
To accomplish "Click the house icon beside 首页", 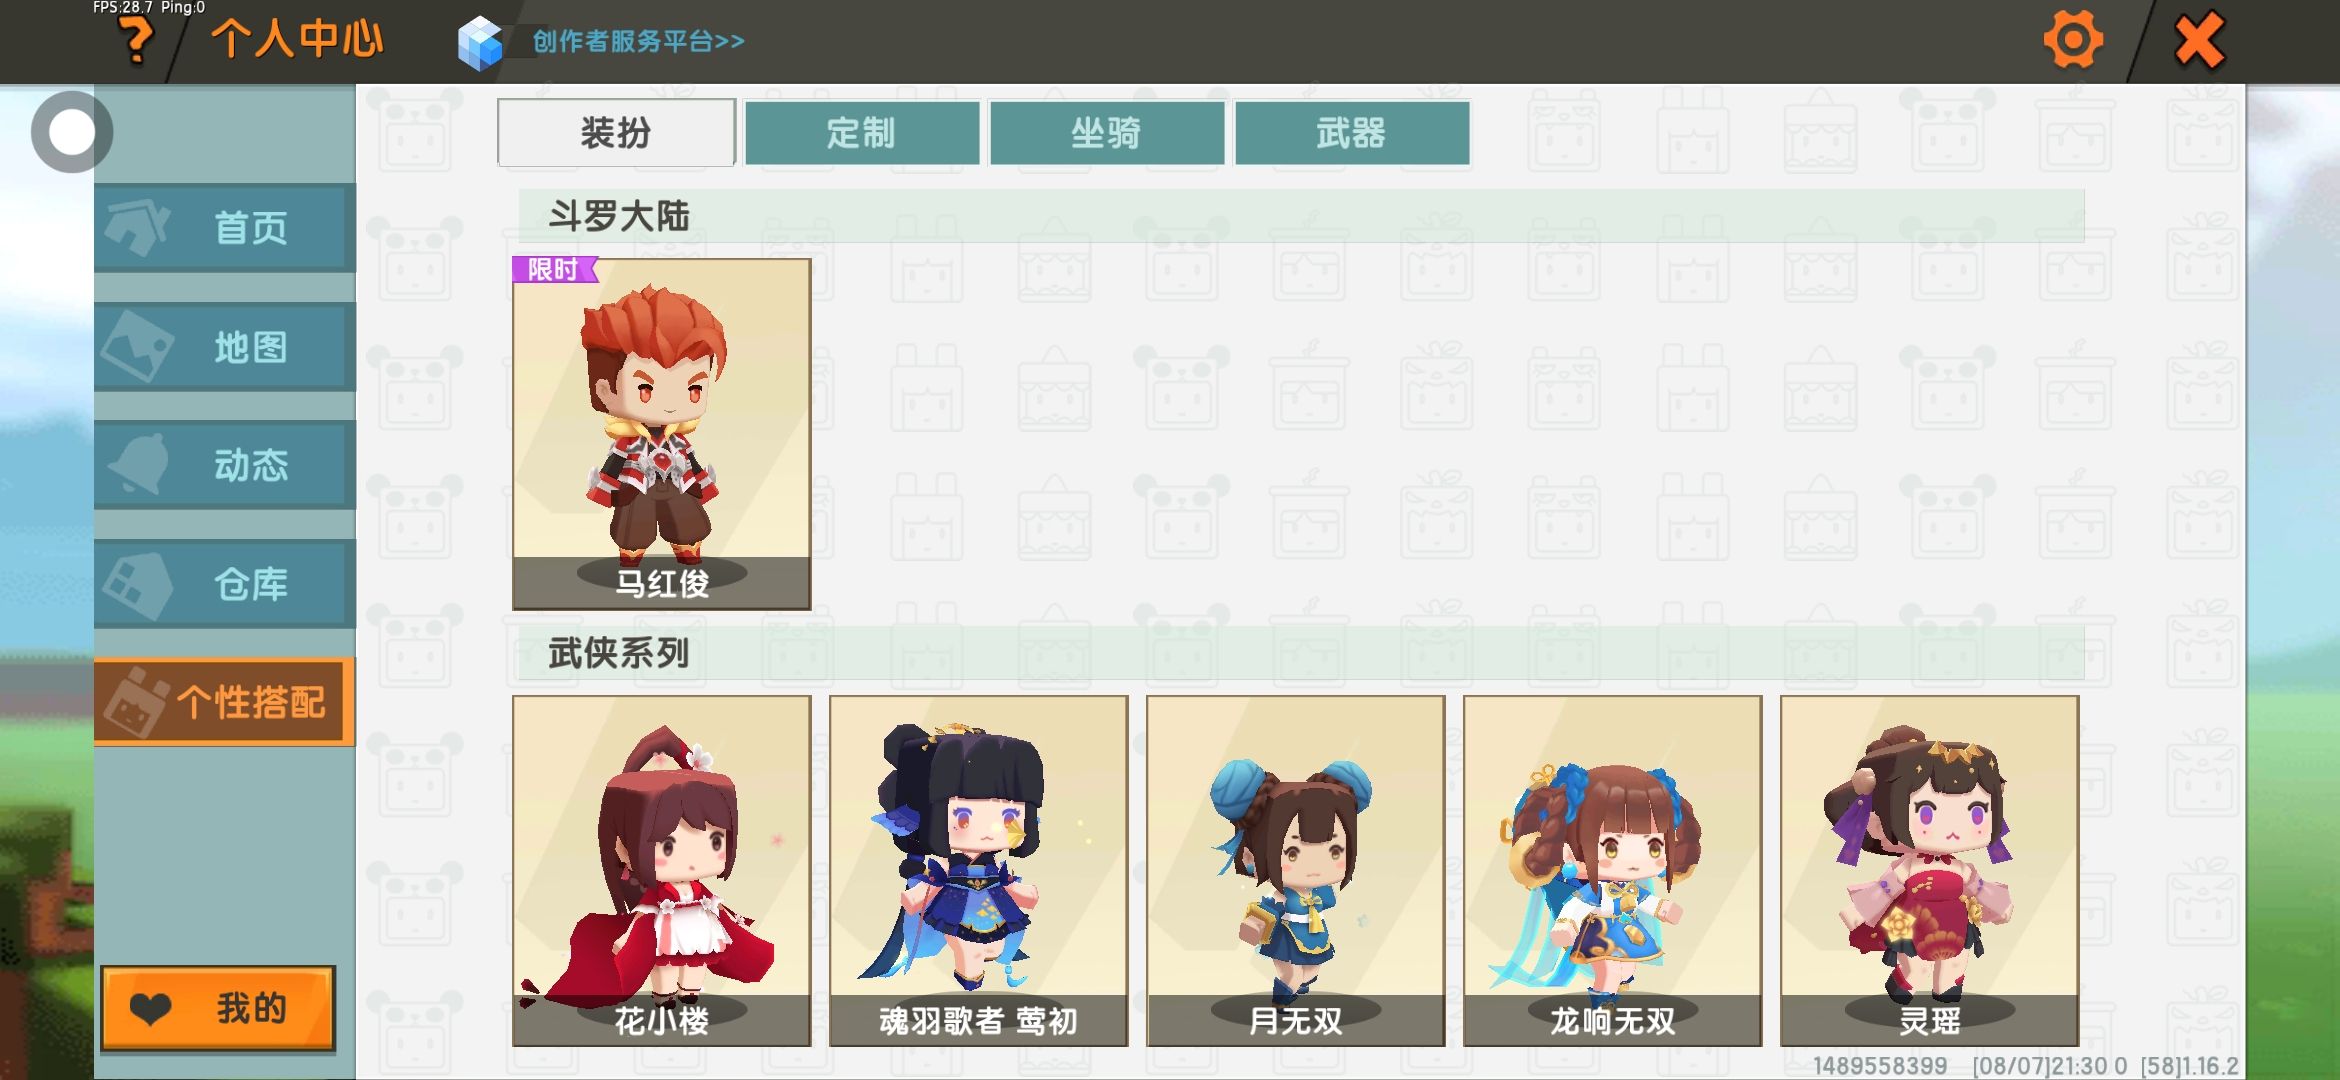I will [138, 227].
